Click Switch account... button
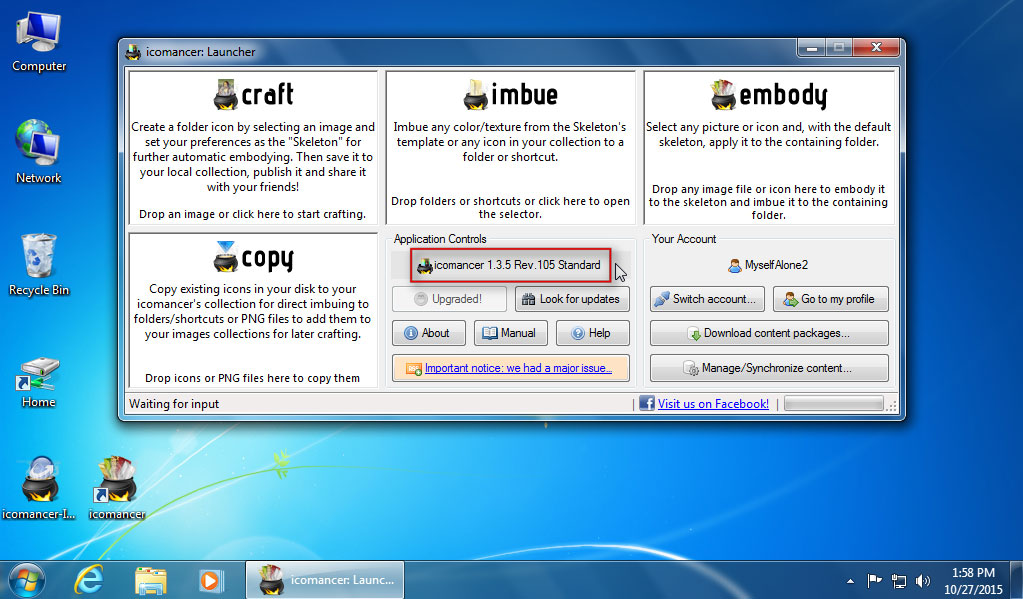Viewport: 1023px width, 599px height. (707, 299)
